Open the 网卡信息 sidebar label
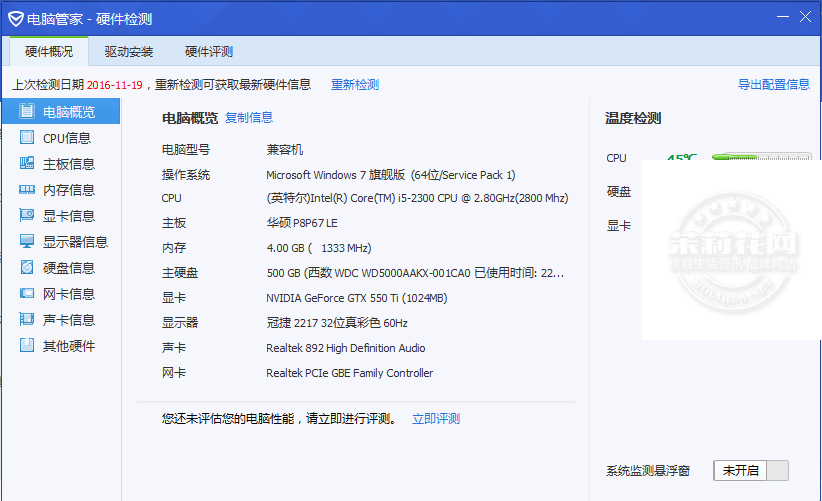Screen dimensions: 822x501 tap(69, 294)
